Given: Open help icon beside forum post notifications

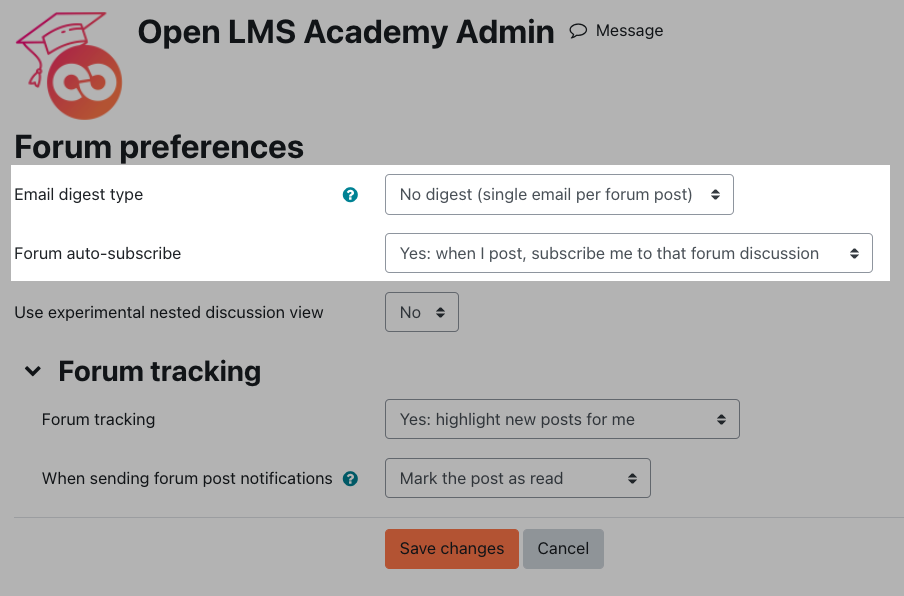Looking at the screenshot, I should [350, 478].
